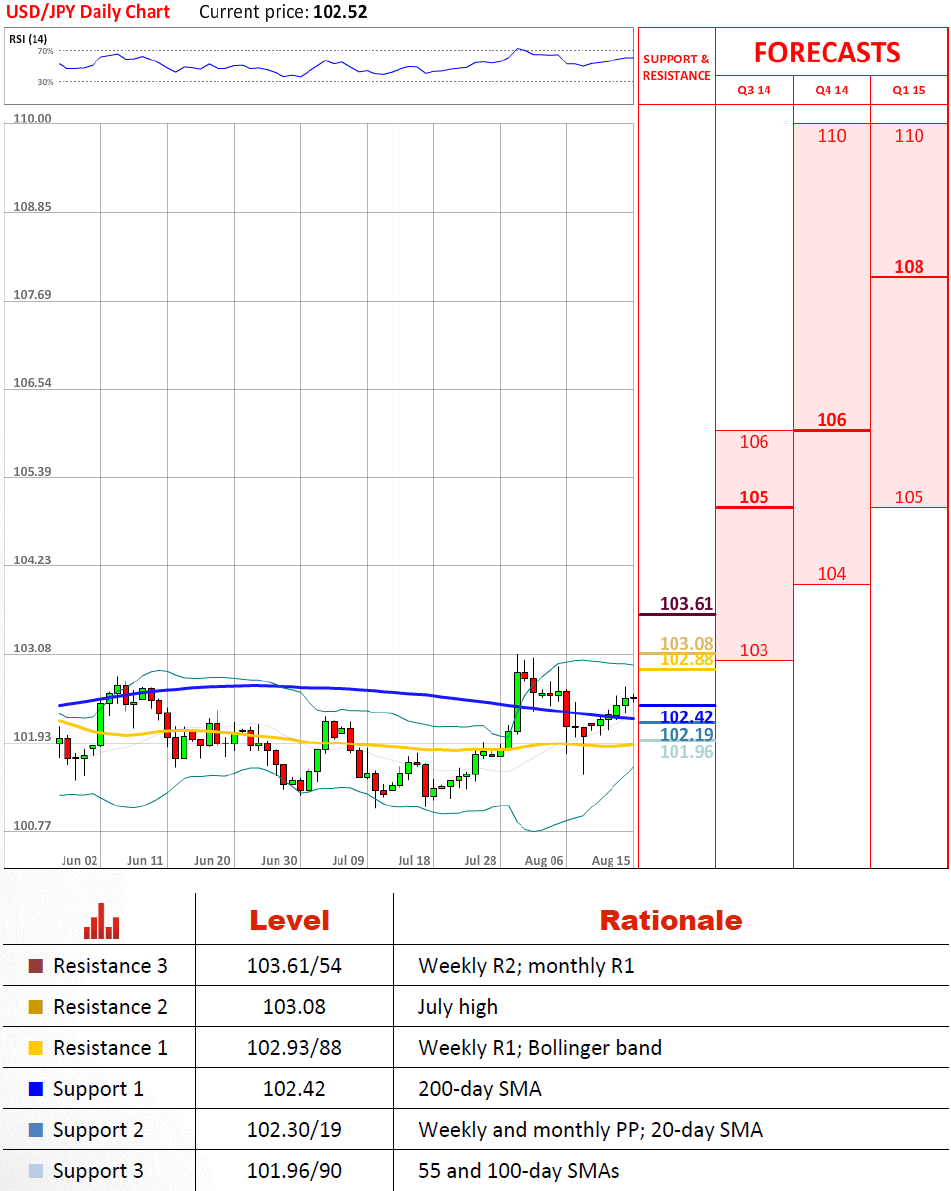The image size is (951, 1191).
Task: Select the 'Resistance 2' row label
Action: (x=110, y=1006)
